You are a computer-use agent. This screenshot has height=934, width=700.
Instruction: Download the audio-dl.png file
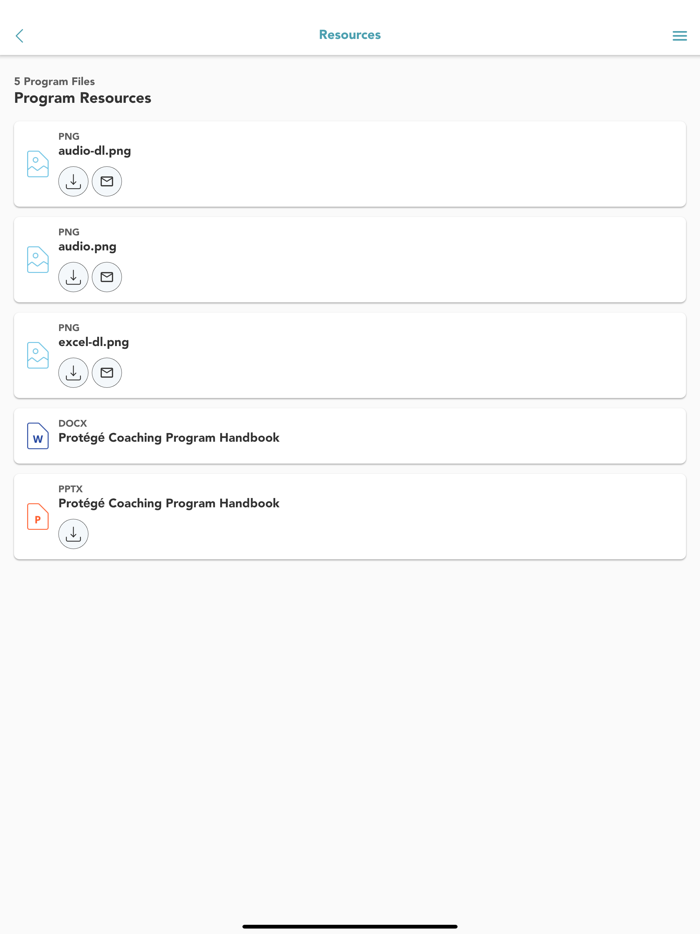(x=73, y=181)
